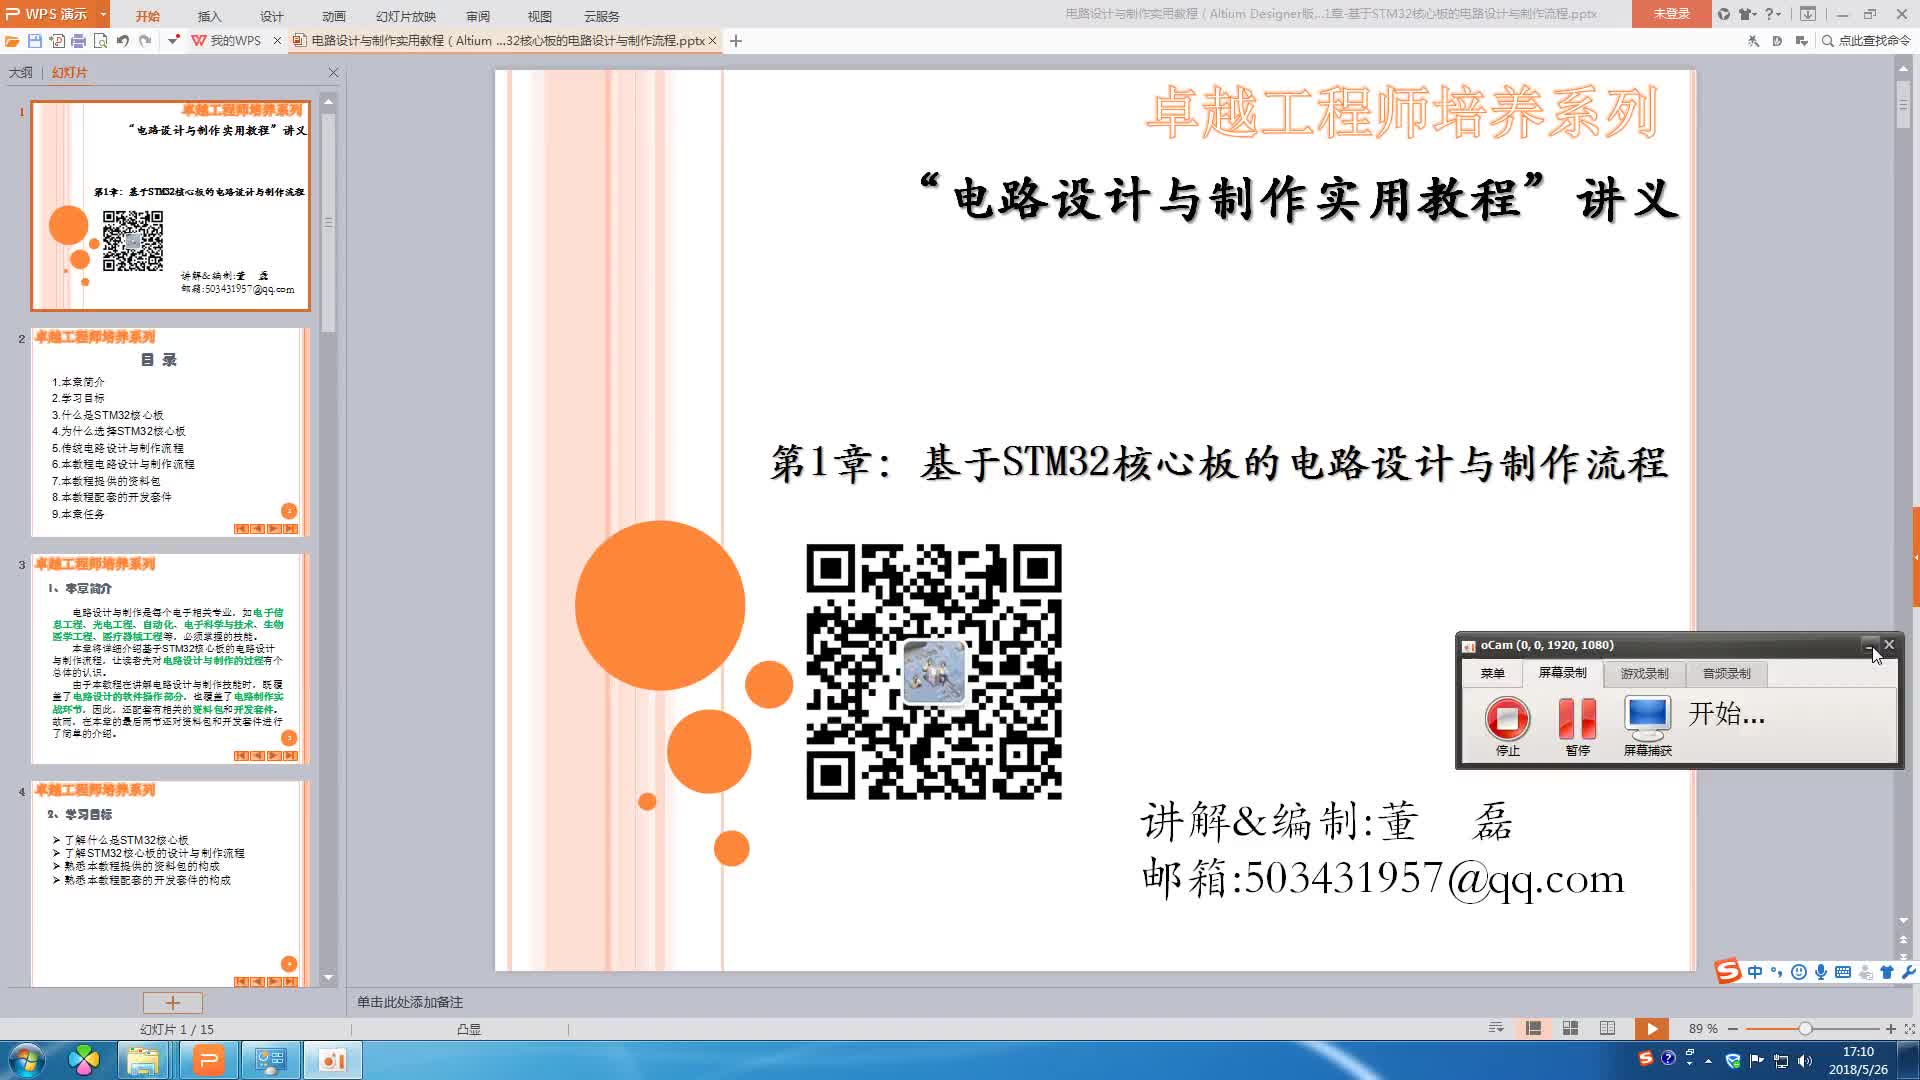Add a new document tab with plus
The height and width of the screenshot is (1080, 1920).
pos(736,41)
